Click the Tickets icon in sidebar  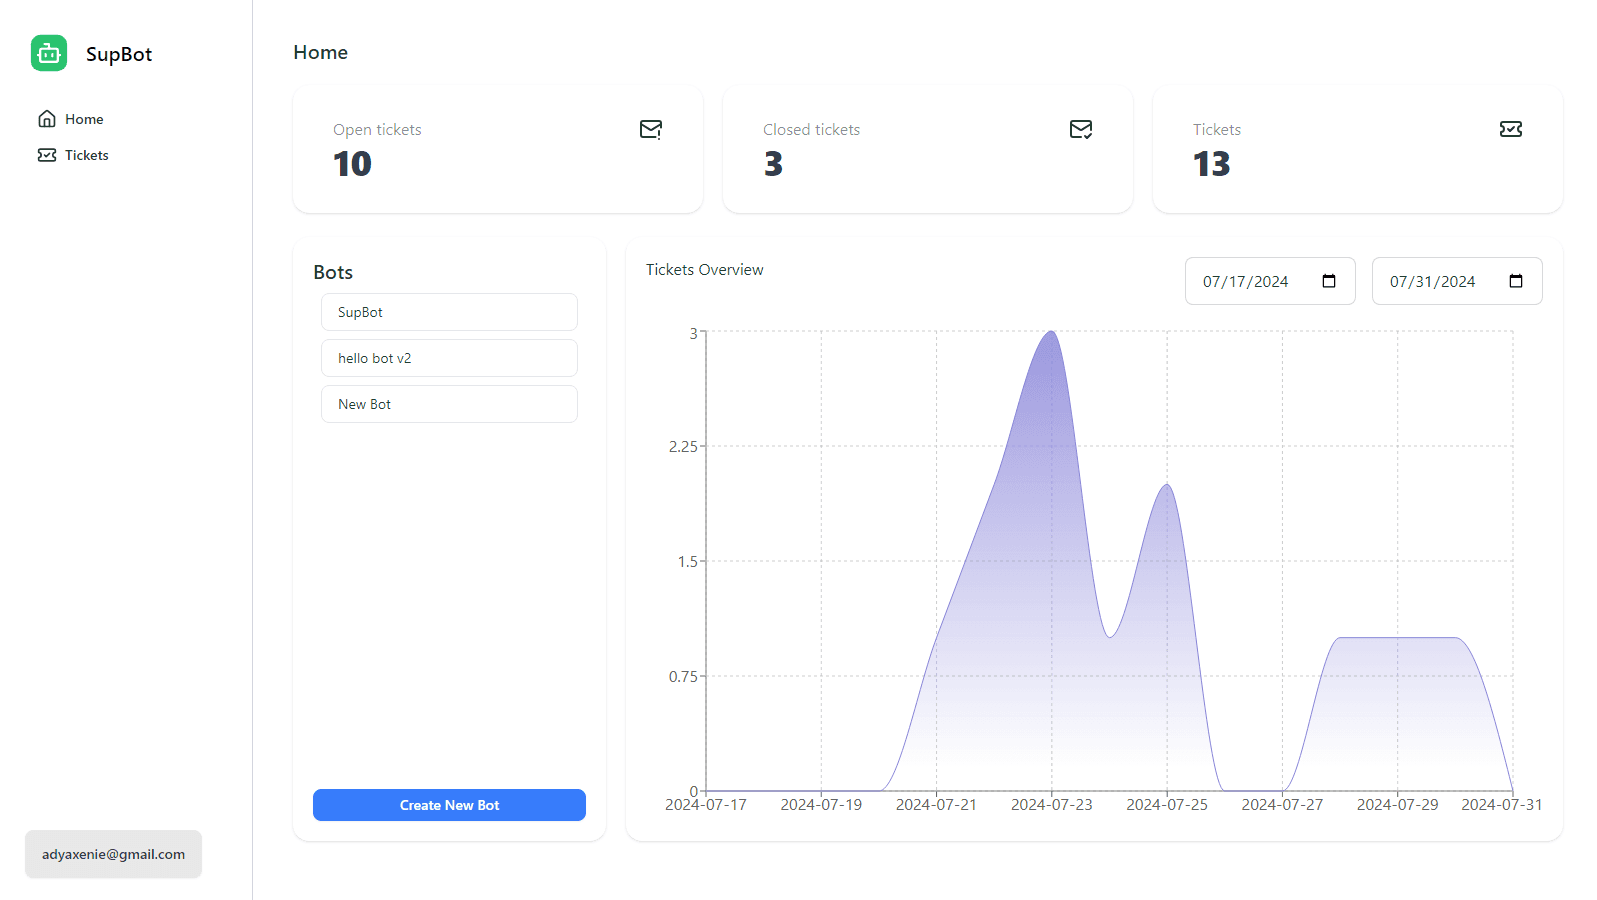47,155
